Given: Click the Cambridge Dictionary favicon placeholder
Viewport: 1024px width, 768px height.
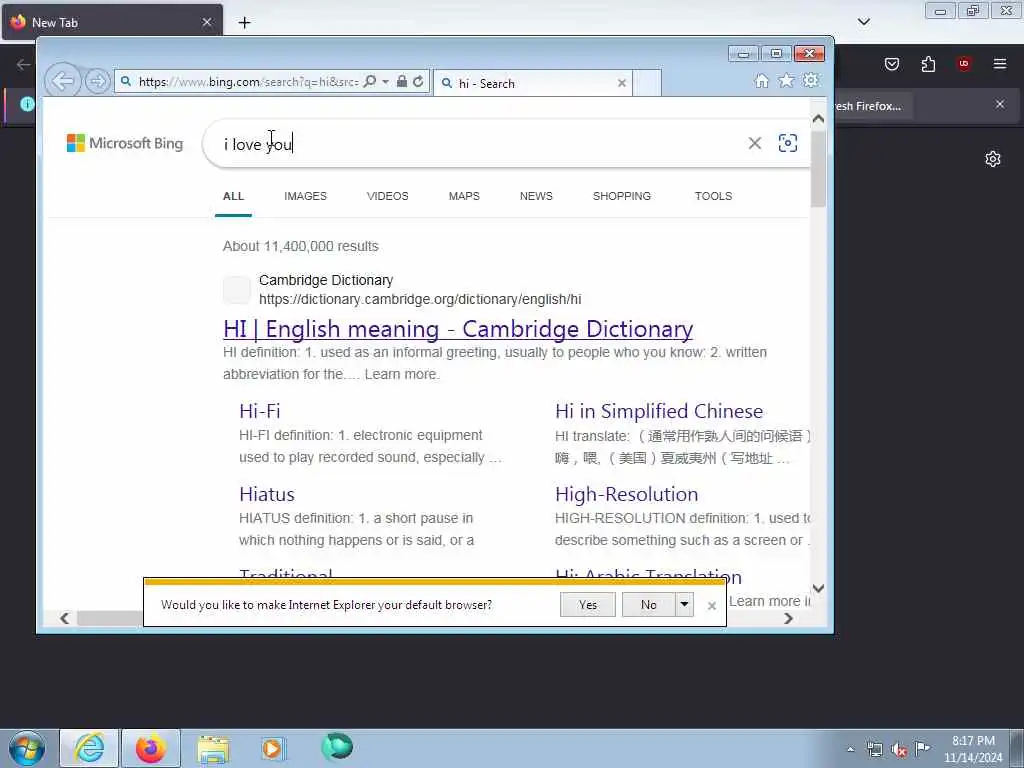Looking at the screenshot, I should point(236,290).
